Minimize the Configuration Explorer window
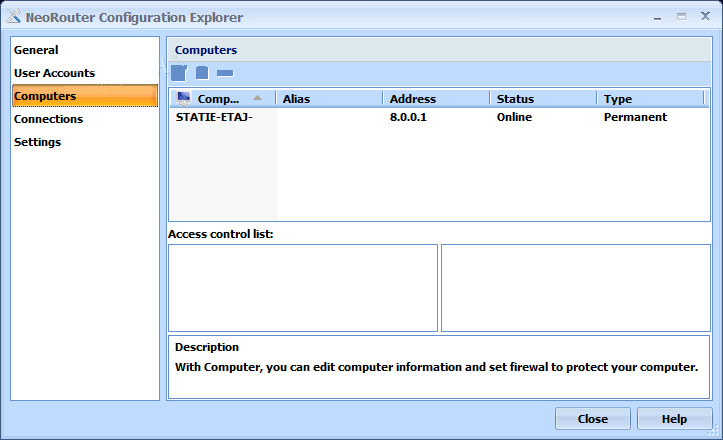 pos(658,18)
